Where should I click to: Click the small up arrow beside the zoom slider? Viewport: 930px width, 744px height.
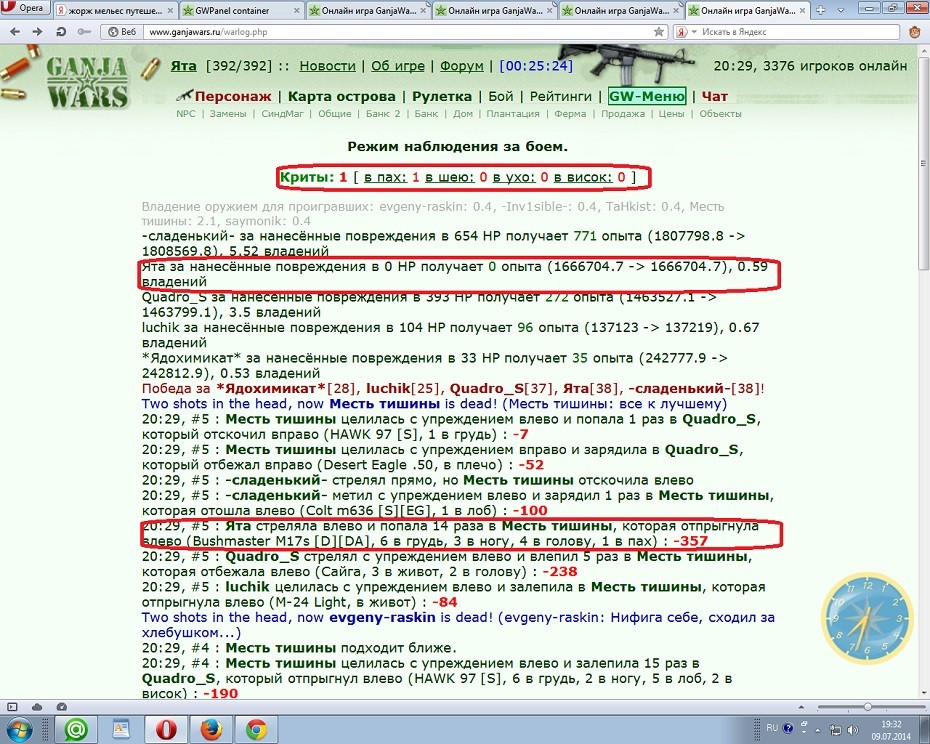pos(802,707)
